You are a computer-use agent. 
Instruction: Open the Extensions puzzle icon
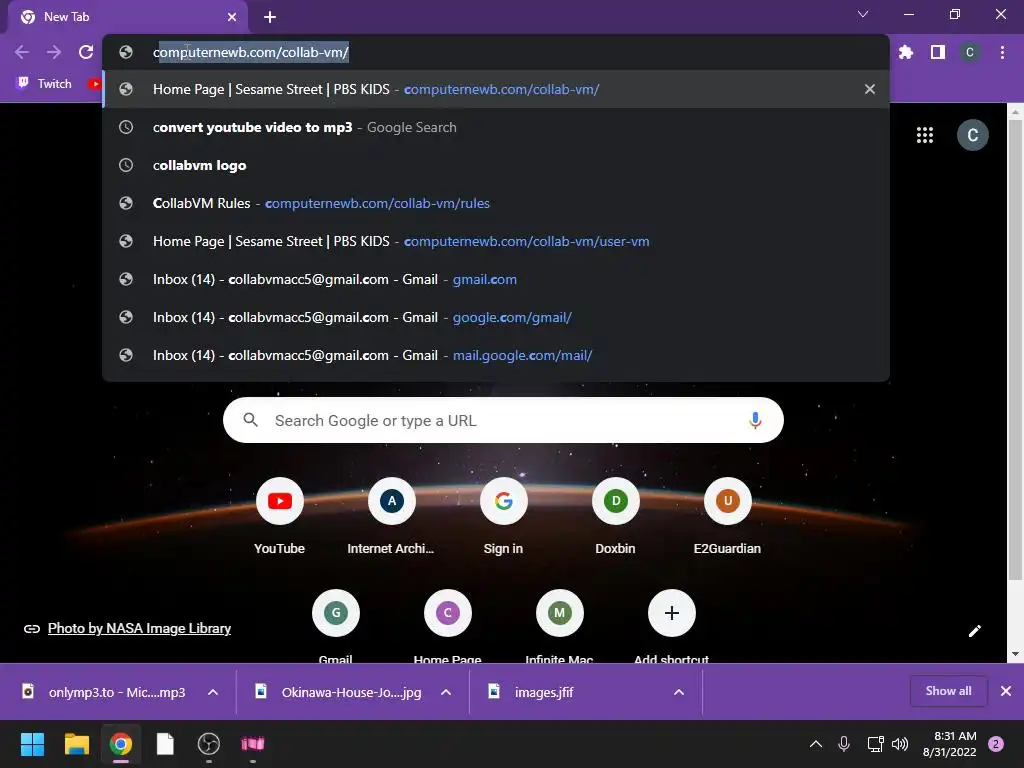pyautogui.click(x=906, y=52)
